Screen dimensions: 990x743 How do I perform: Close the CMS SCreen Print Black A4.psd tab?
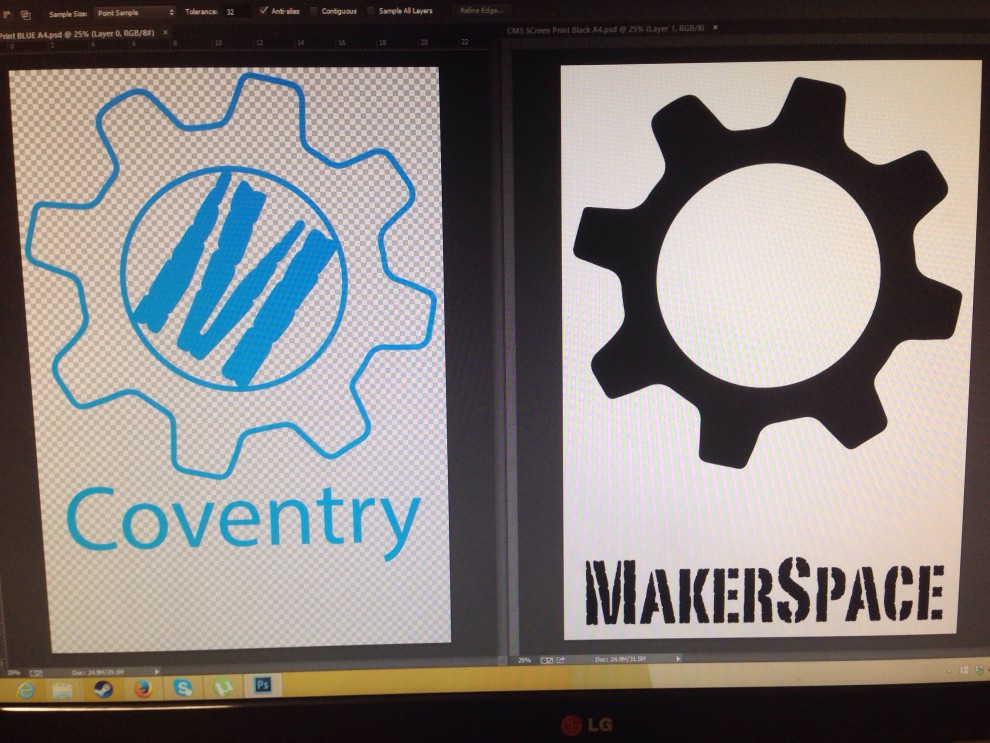point(715,28)
